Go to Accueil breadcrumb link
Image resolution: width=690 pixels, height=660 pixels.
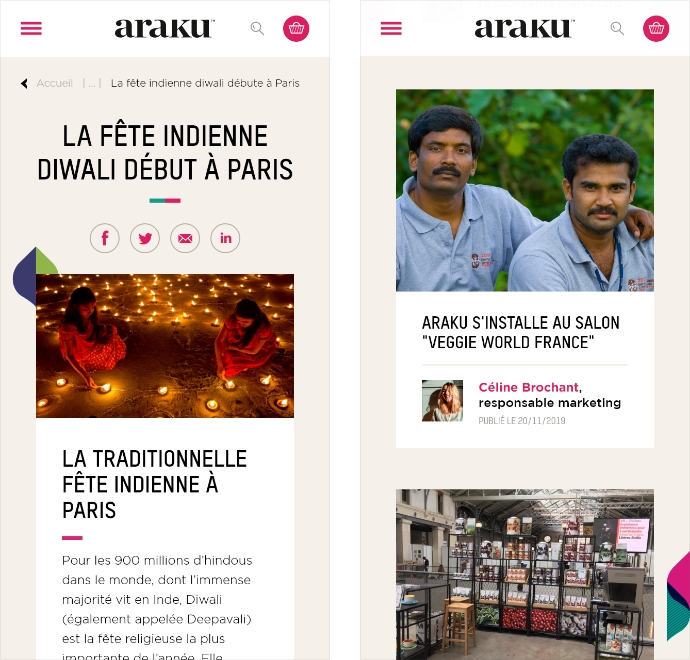click(55, 83)
